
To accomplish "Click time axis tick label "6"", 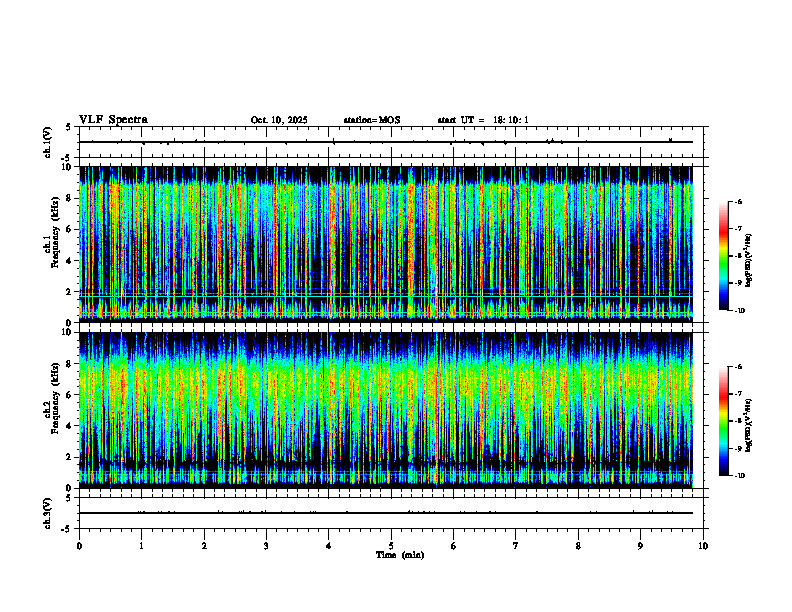I will (x=454, y=546).
